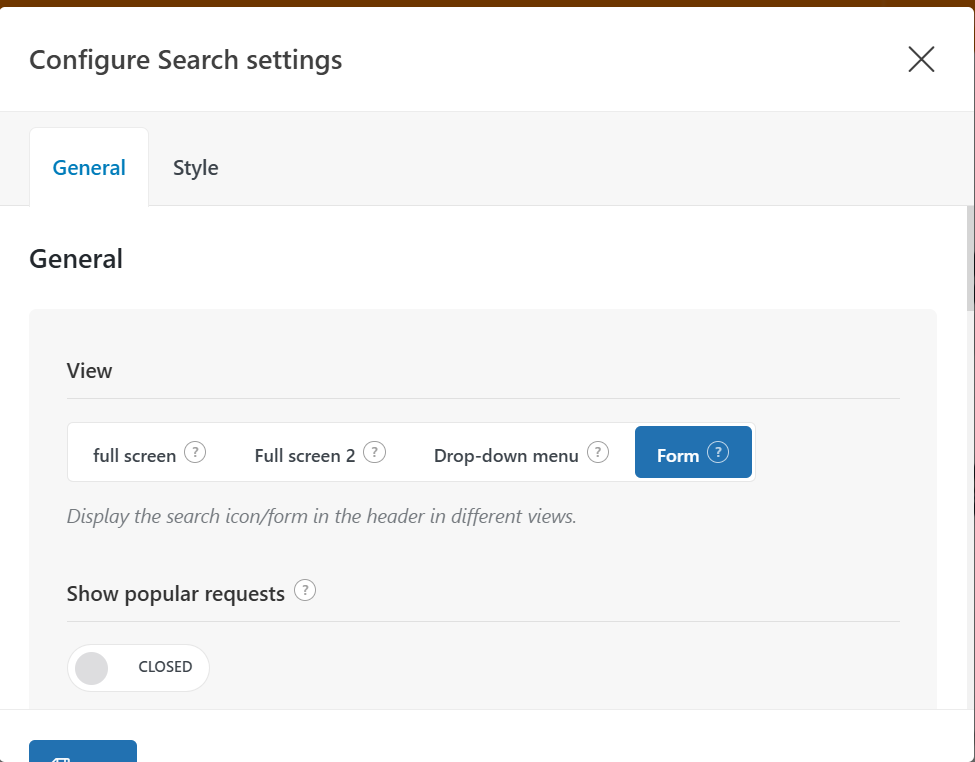Click help icon beside Full screen 2
This screenshot has width=975, height=762.
374,452
